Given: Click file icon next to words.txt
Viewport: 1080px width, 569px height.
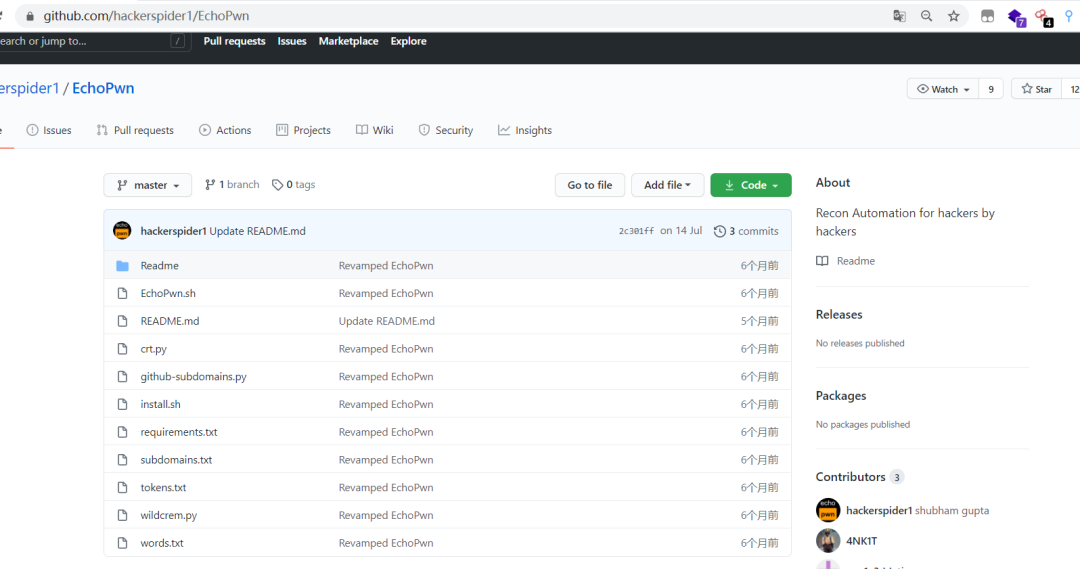Looking at the screenshot, I should coord(123,543).
